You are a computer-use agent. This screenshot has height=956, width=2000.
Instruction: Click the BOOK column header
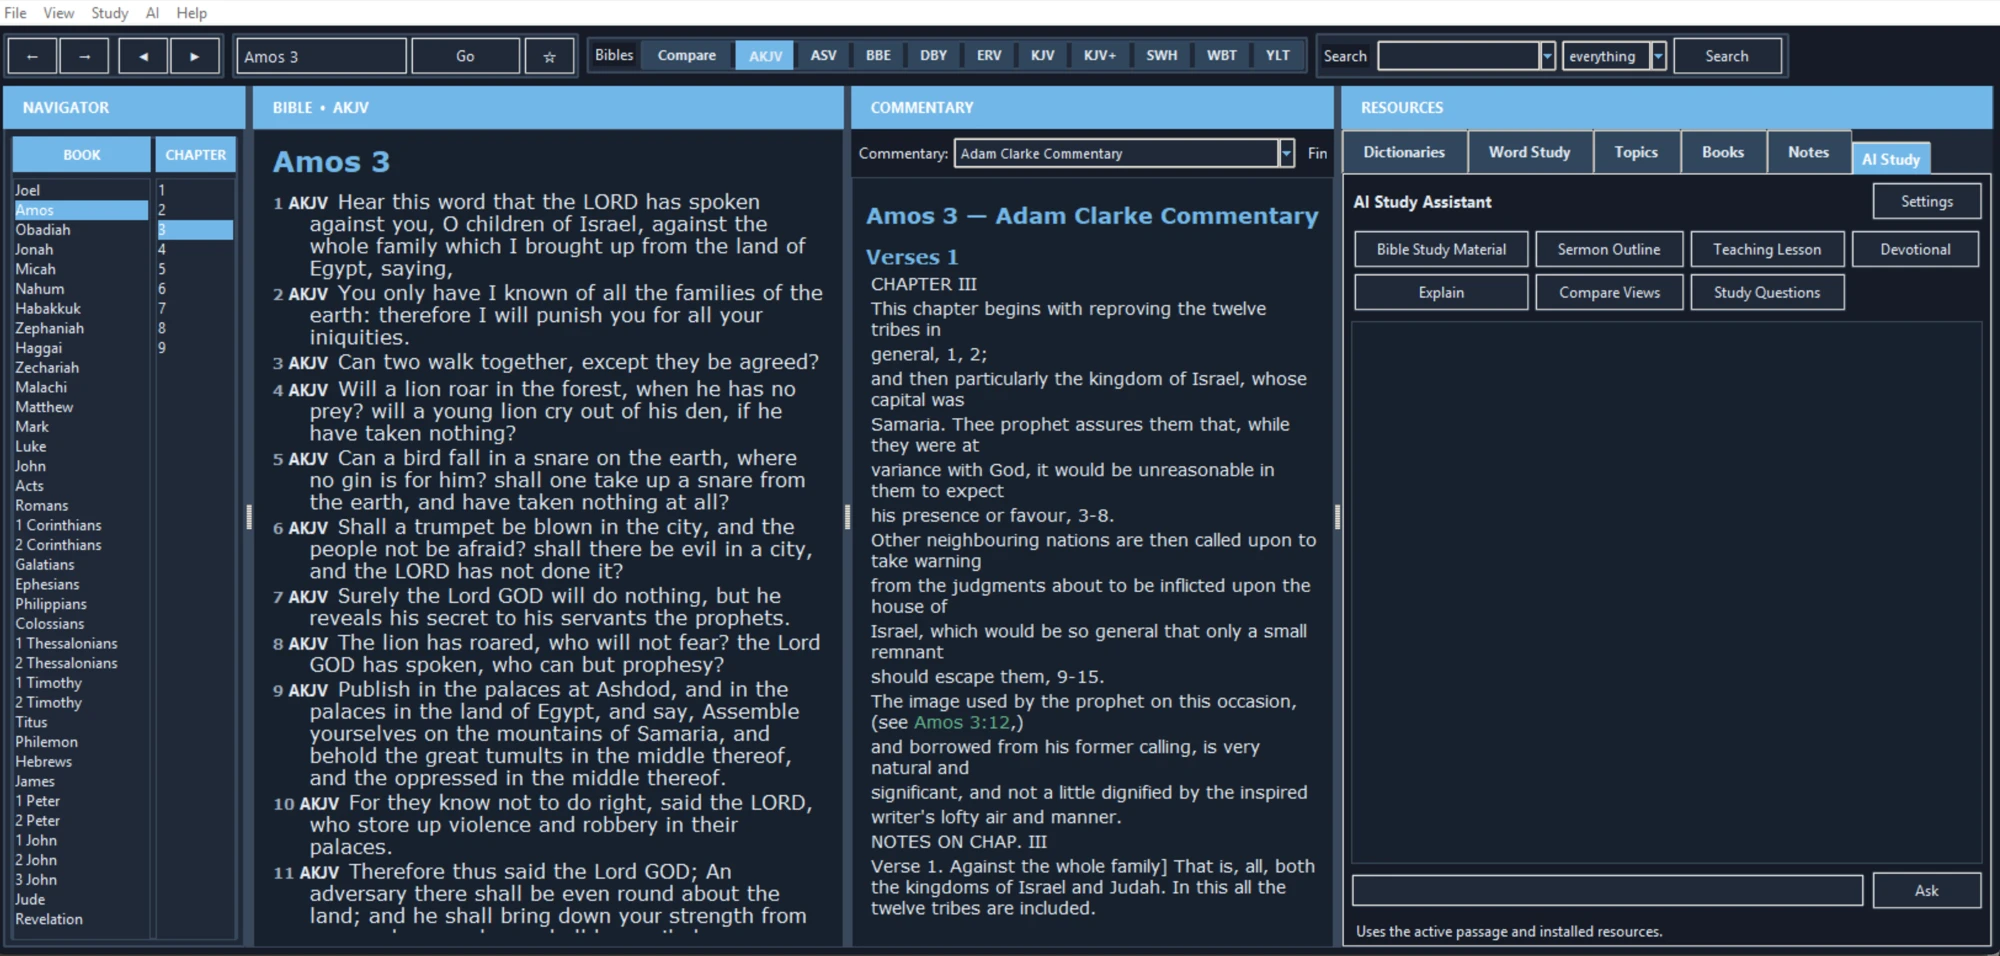(82, 155)
